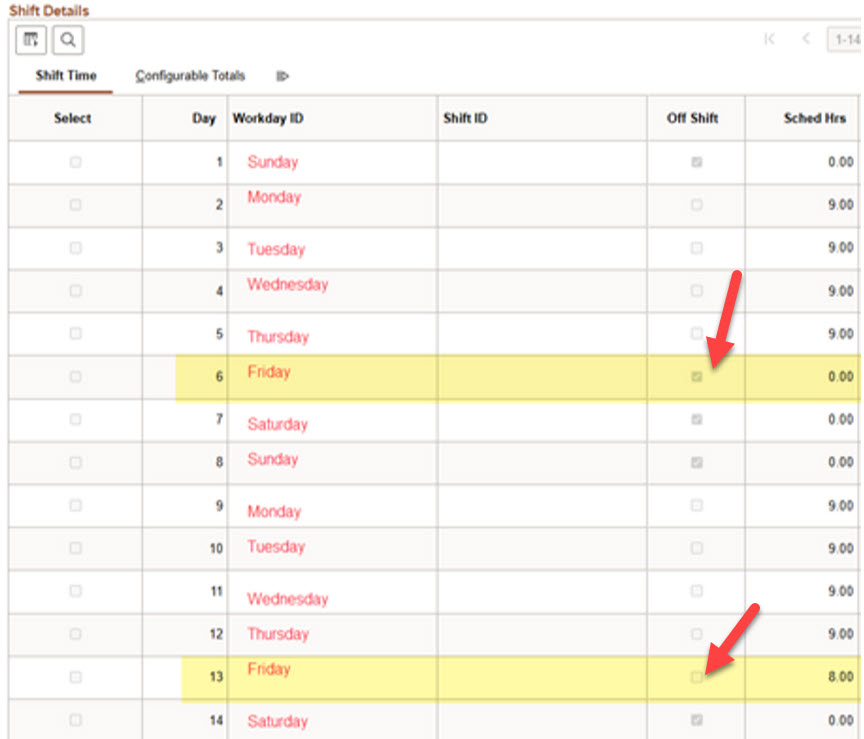Open the 1-14 row range dropdown
The image size is (864, 739).
tap(845, 40)
